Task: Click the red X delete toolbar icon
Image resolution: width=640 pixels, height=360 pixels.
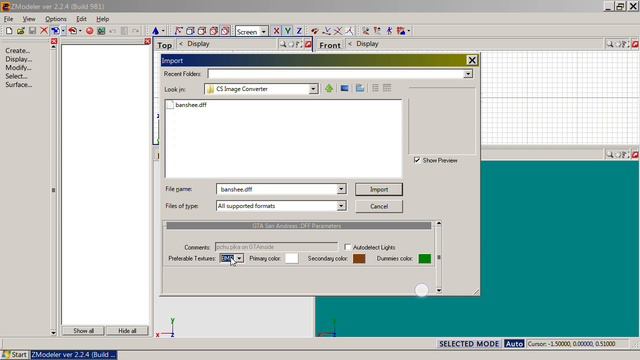Action: [44, 31]
